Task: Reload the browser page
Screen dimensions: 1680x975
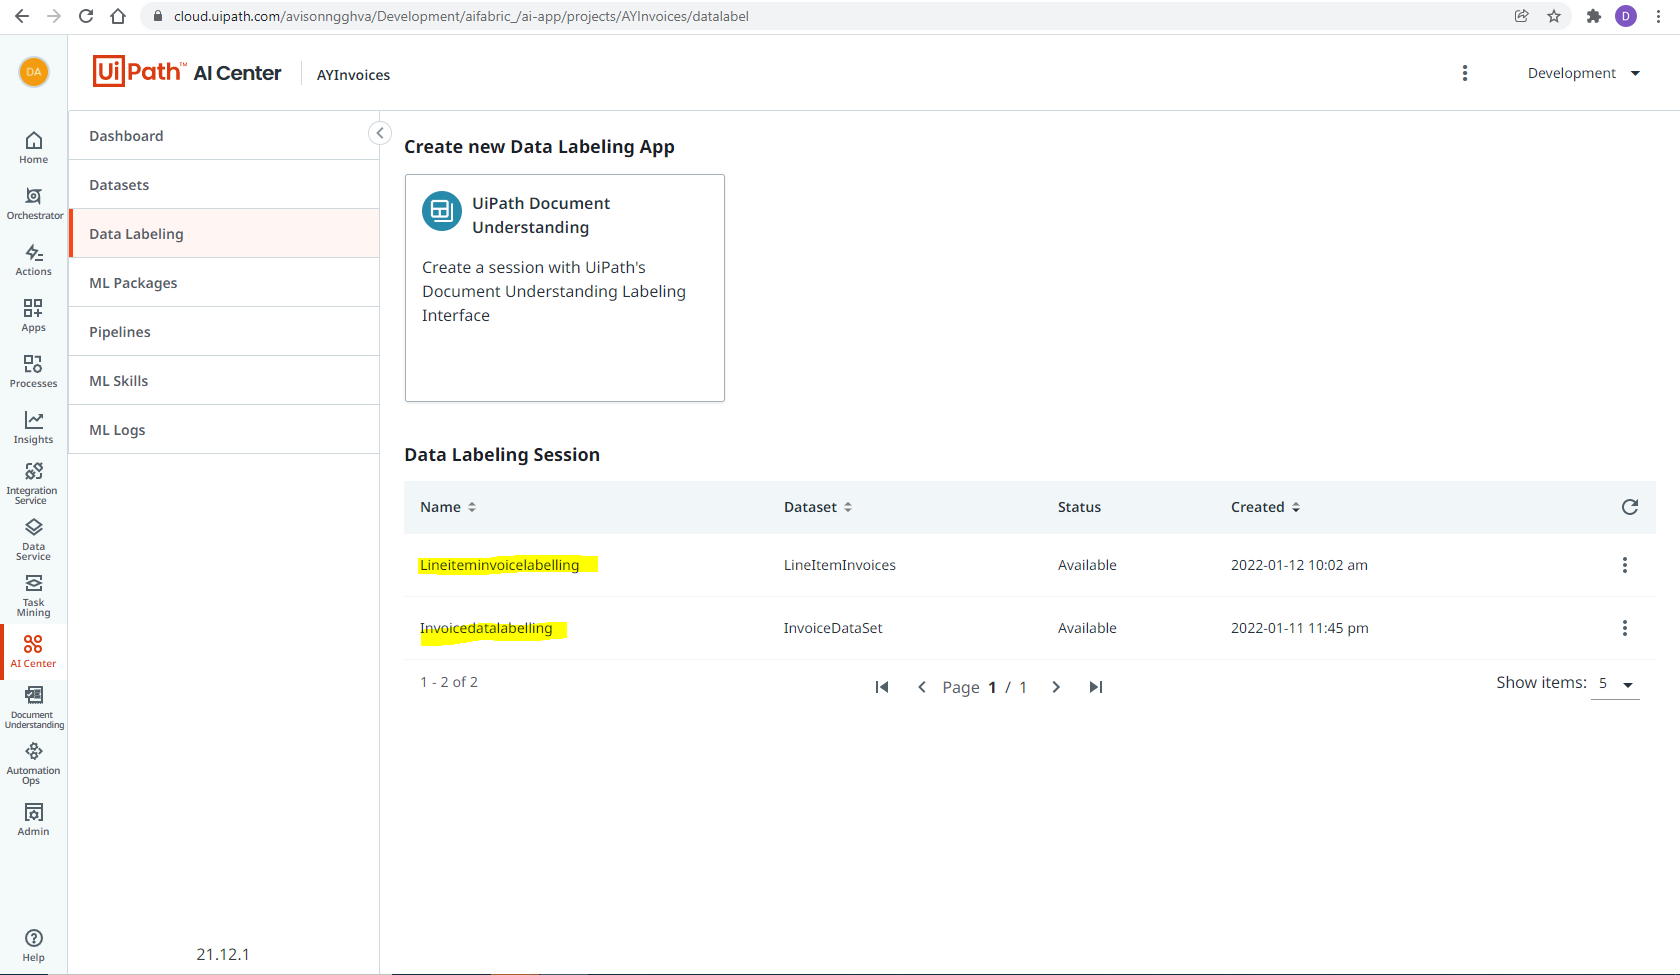Action: click(86, 16)
